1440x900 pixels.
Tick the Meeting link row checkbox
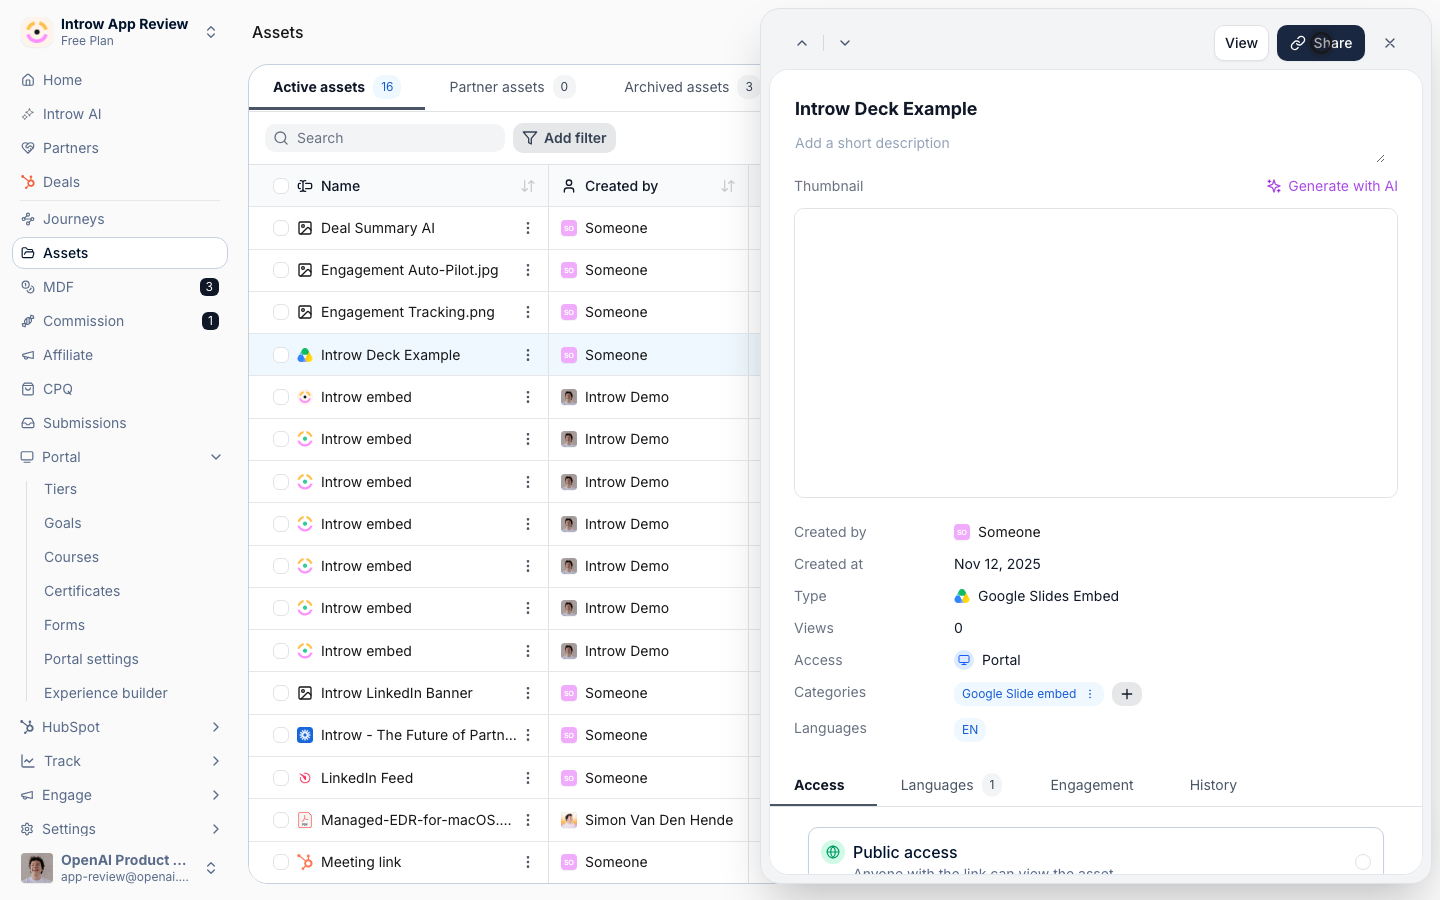(x=281, y=862)
